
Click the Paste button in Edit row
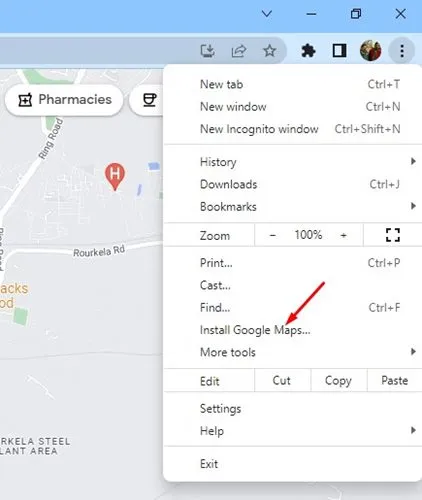click(x=395, y=380)
